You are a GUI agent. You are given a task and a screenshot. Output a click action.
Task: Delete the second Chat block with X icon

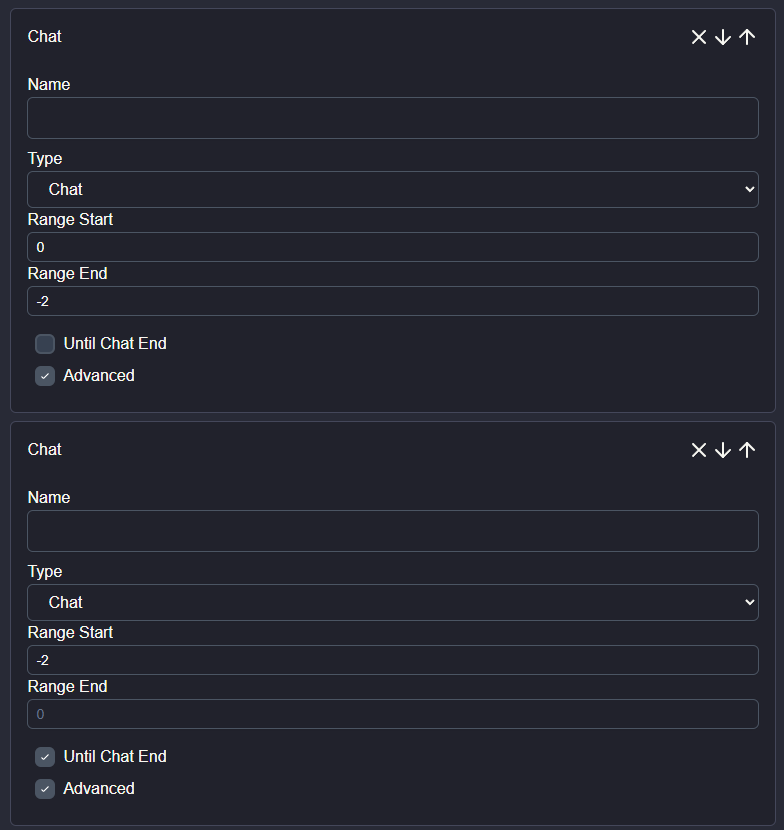pyautogui.click(x=699, y=450)
